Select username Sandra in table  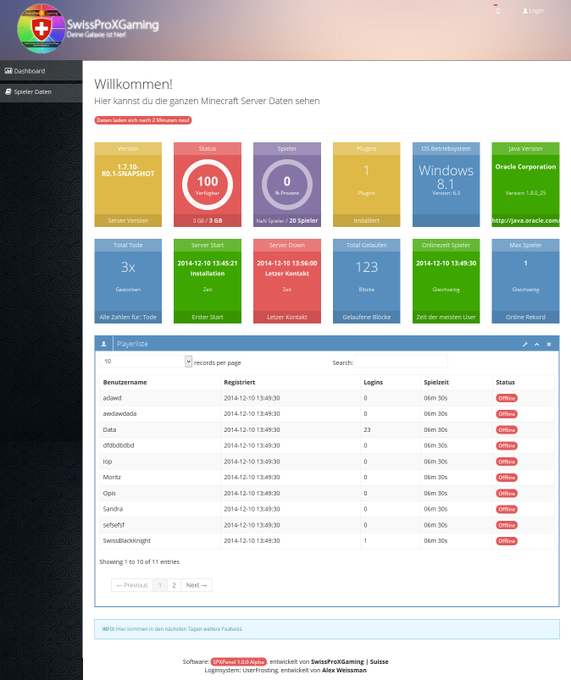click(113, 509)
